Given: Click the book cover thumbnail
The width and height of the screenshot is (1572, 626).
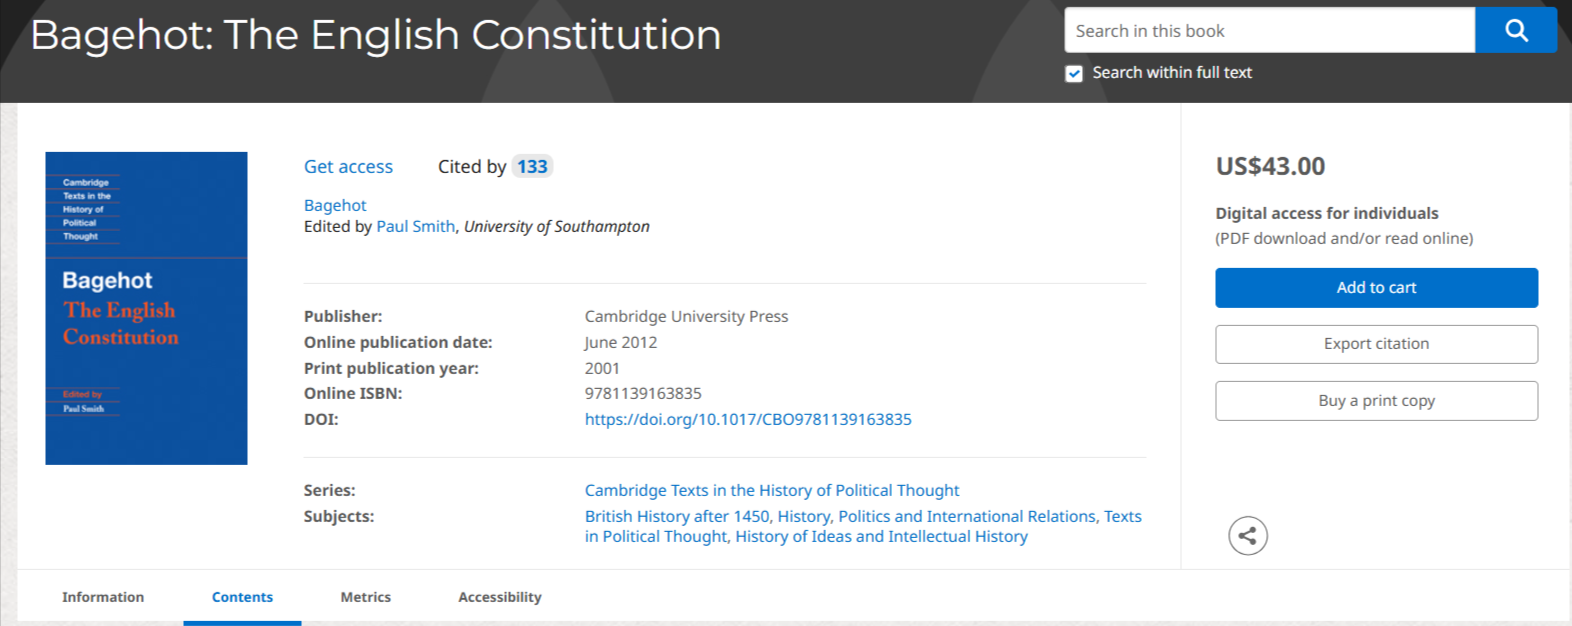Looking at the screenshot, I should click(146, 308).
